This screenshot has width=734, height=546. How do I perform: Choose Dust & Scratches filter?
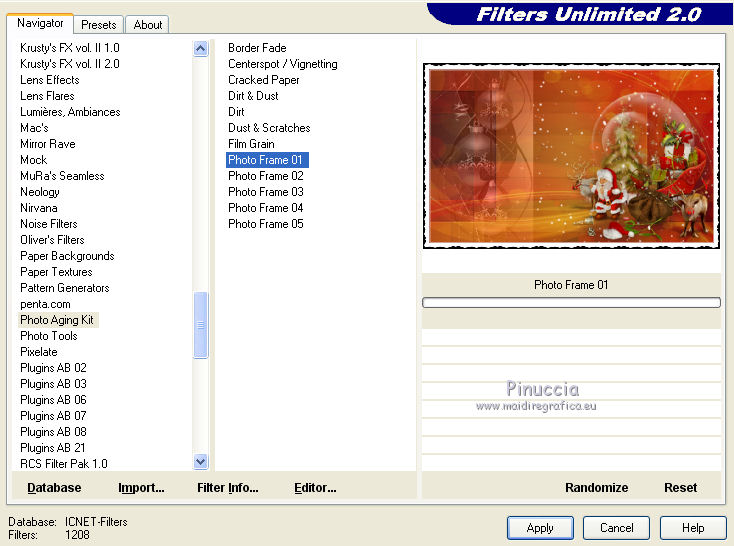269,128
